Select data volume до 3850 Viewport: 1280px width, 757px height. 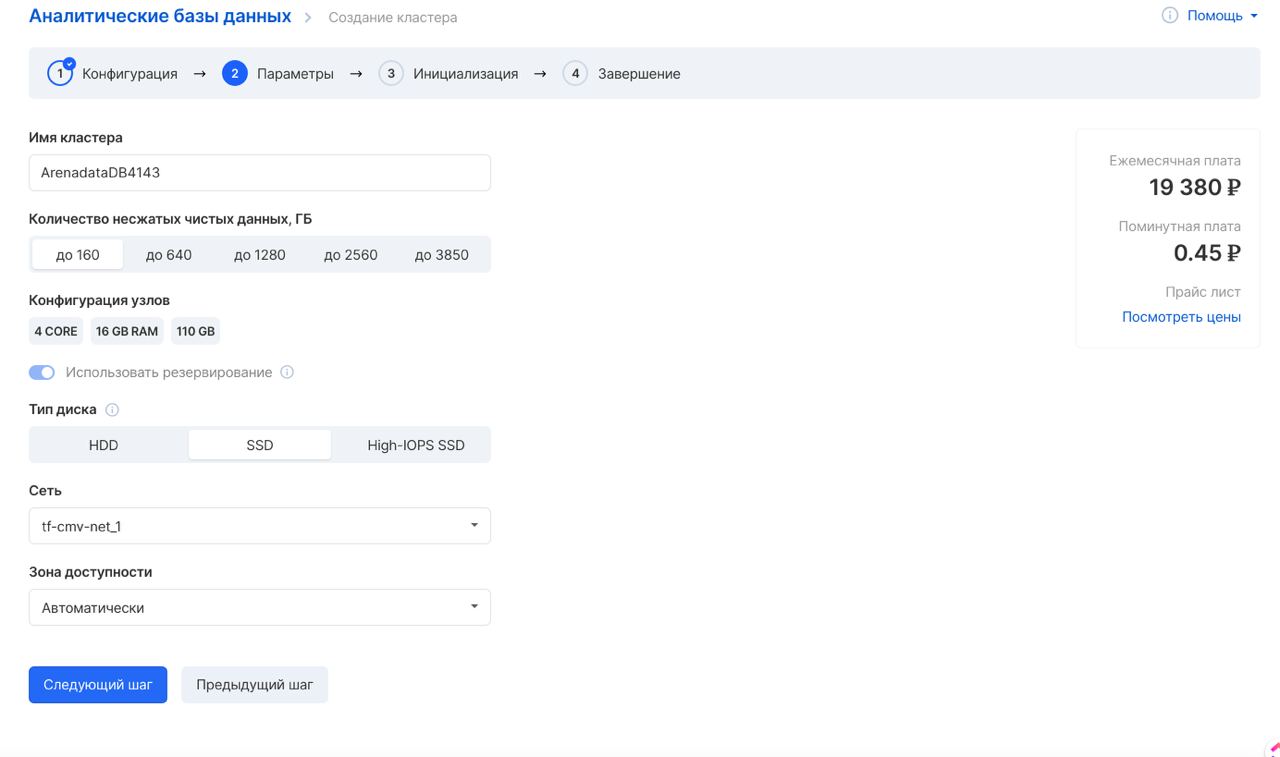[442, 255]
